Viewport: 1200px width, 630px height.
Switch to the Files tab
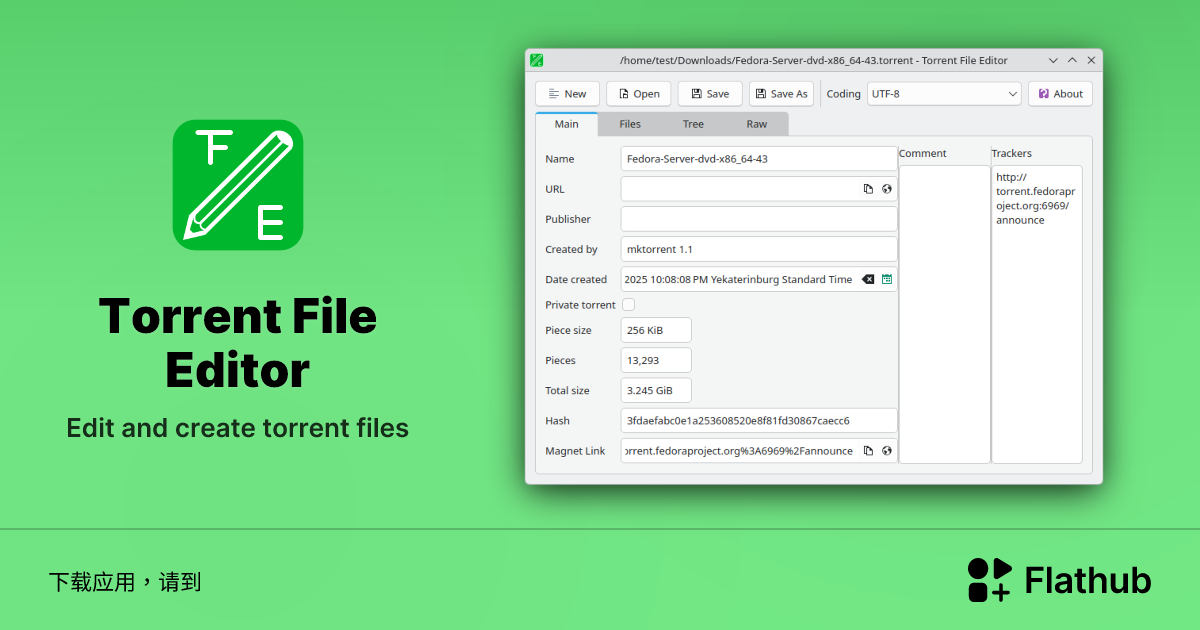(x=630, y=124)
